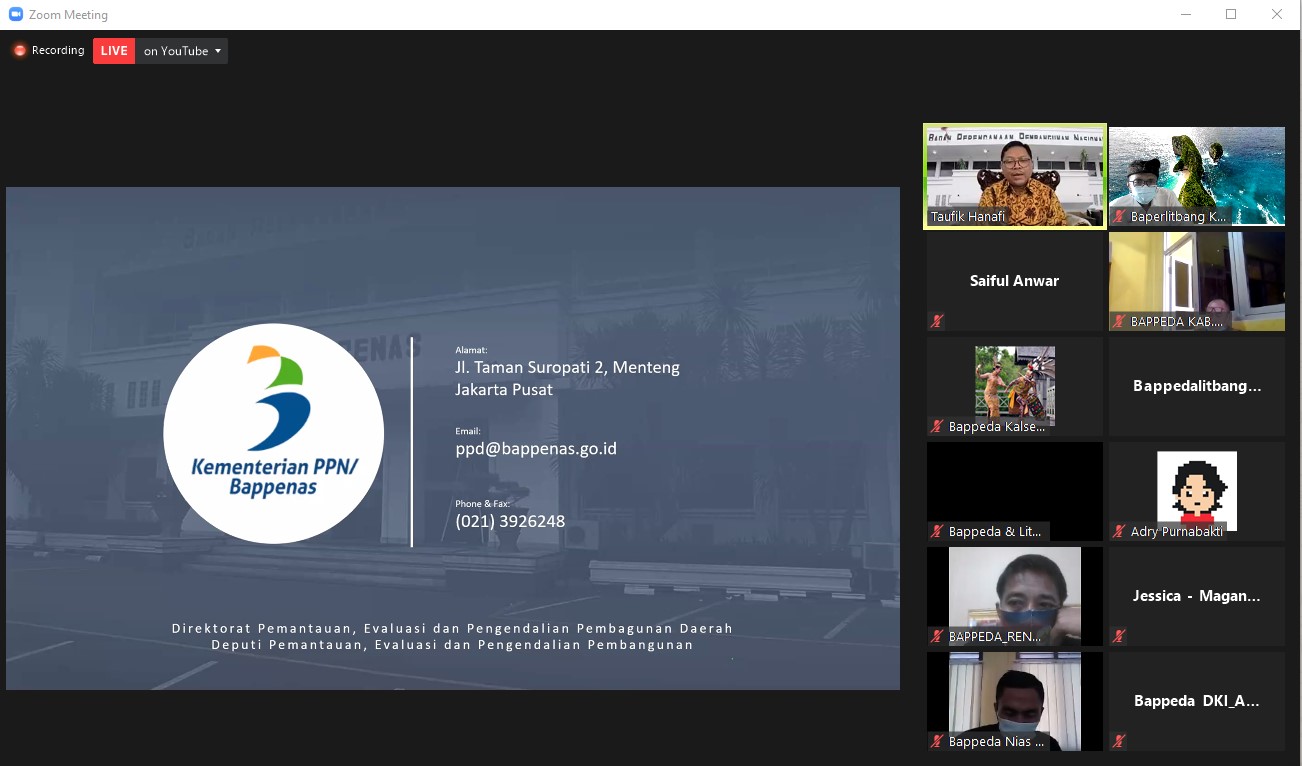
Task: Click the 'Zoom Meeting' window title
Action: click(x=68, y=15)
